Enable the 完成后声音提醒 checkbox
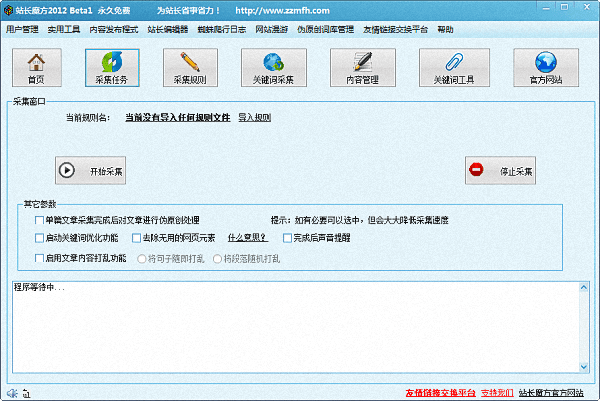The width and height of the screenshot is (600, 401). tap(287, 238)
